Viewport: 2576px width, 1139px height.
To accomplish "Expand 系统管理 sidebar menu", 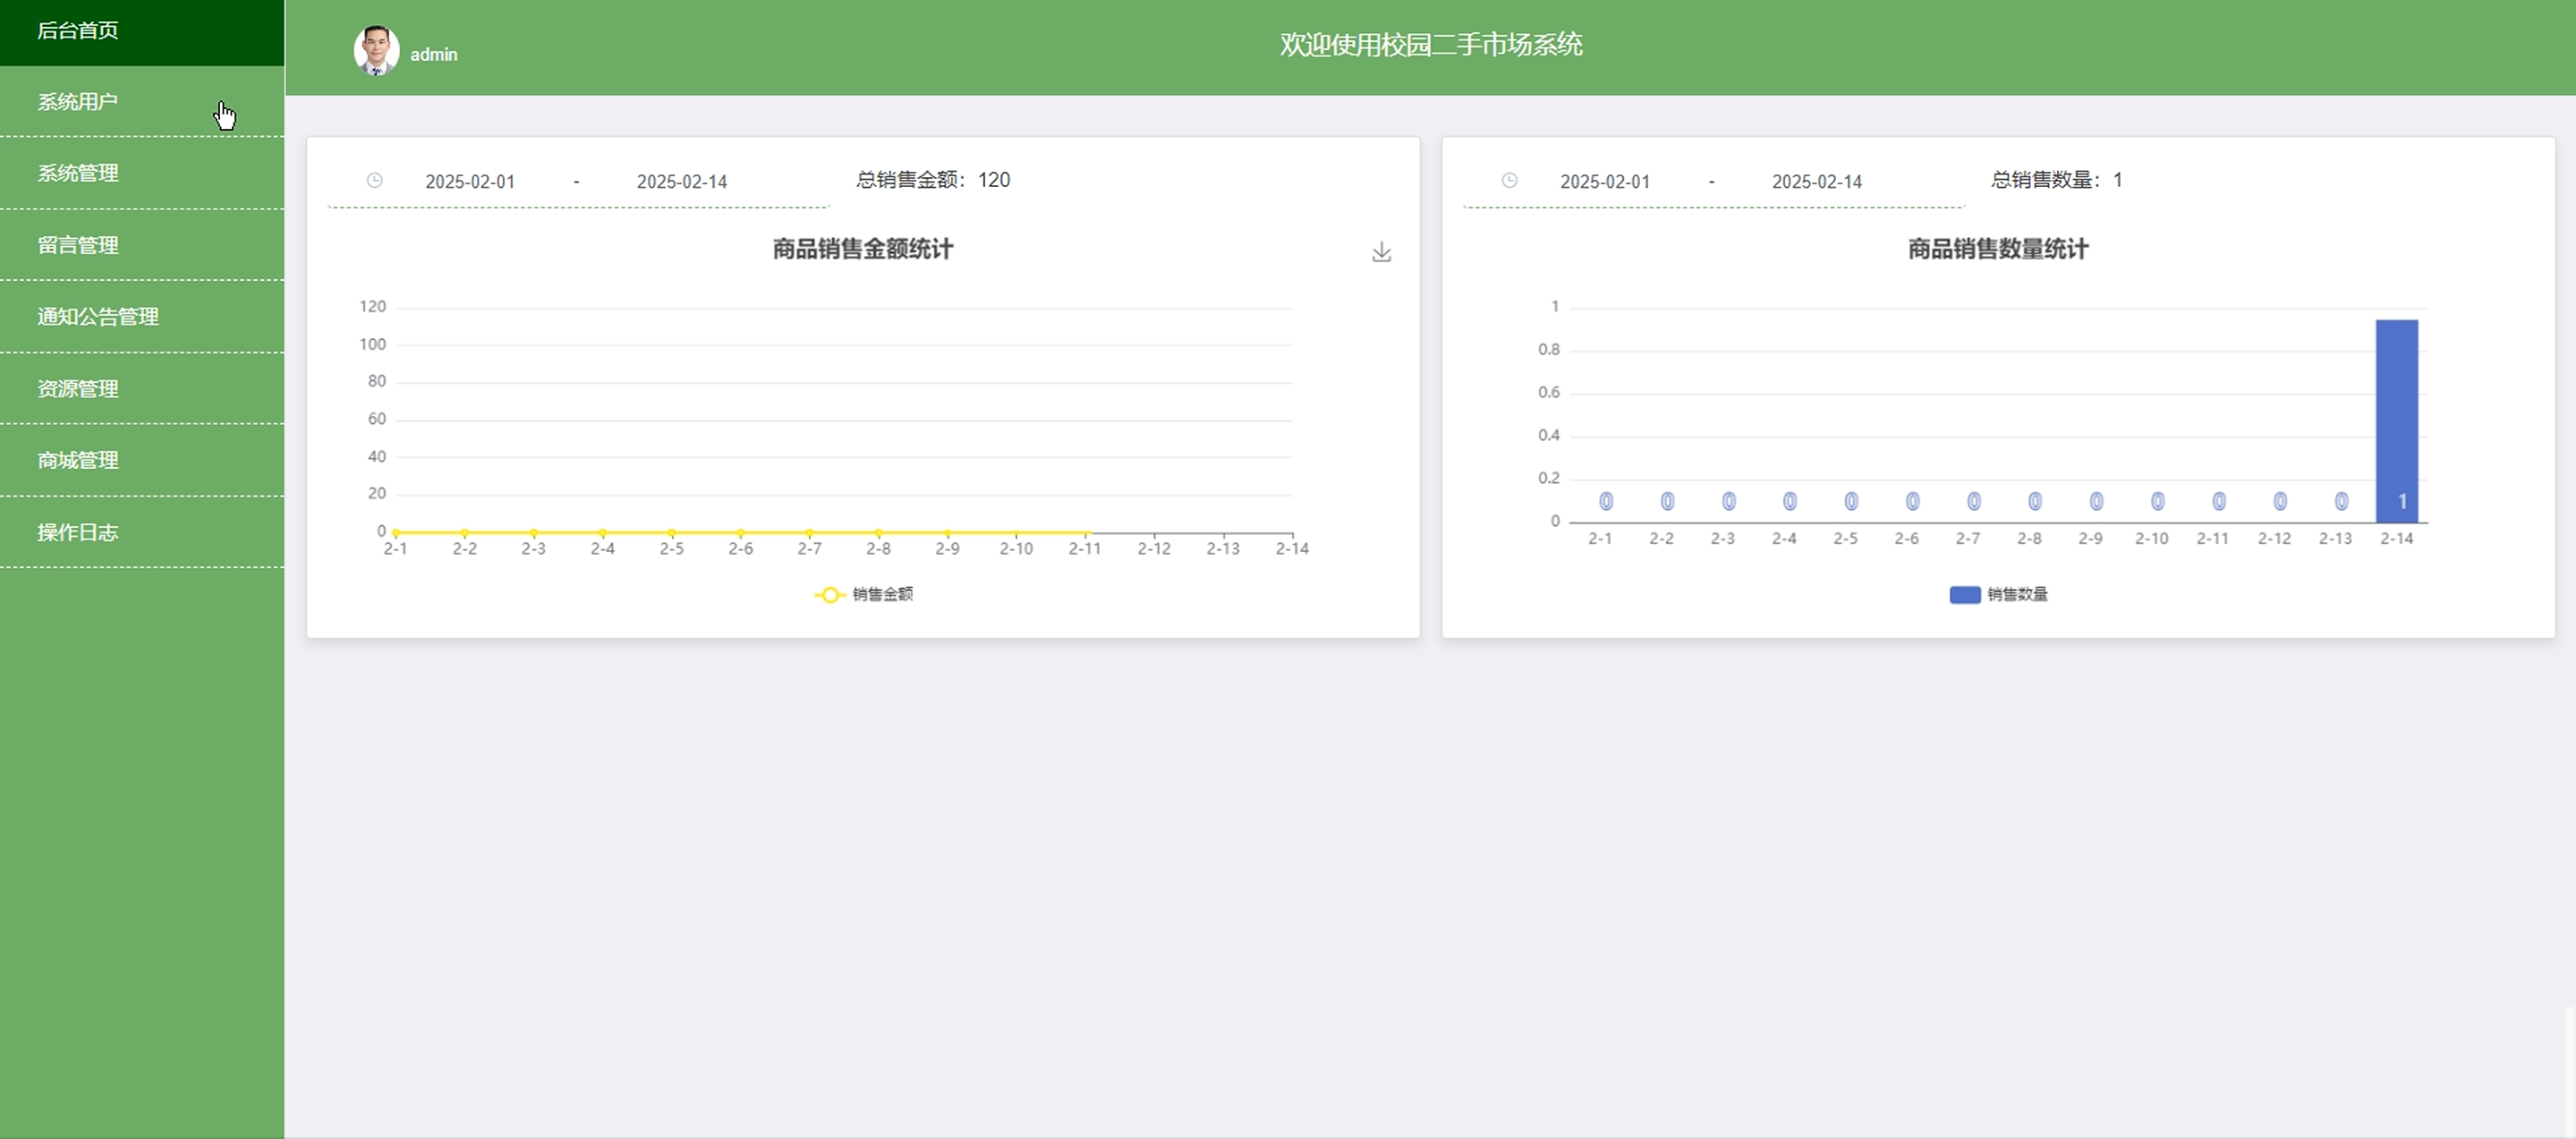I will coord(78,173).
